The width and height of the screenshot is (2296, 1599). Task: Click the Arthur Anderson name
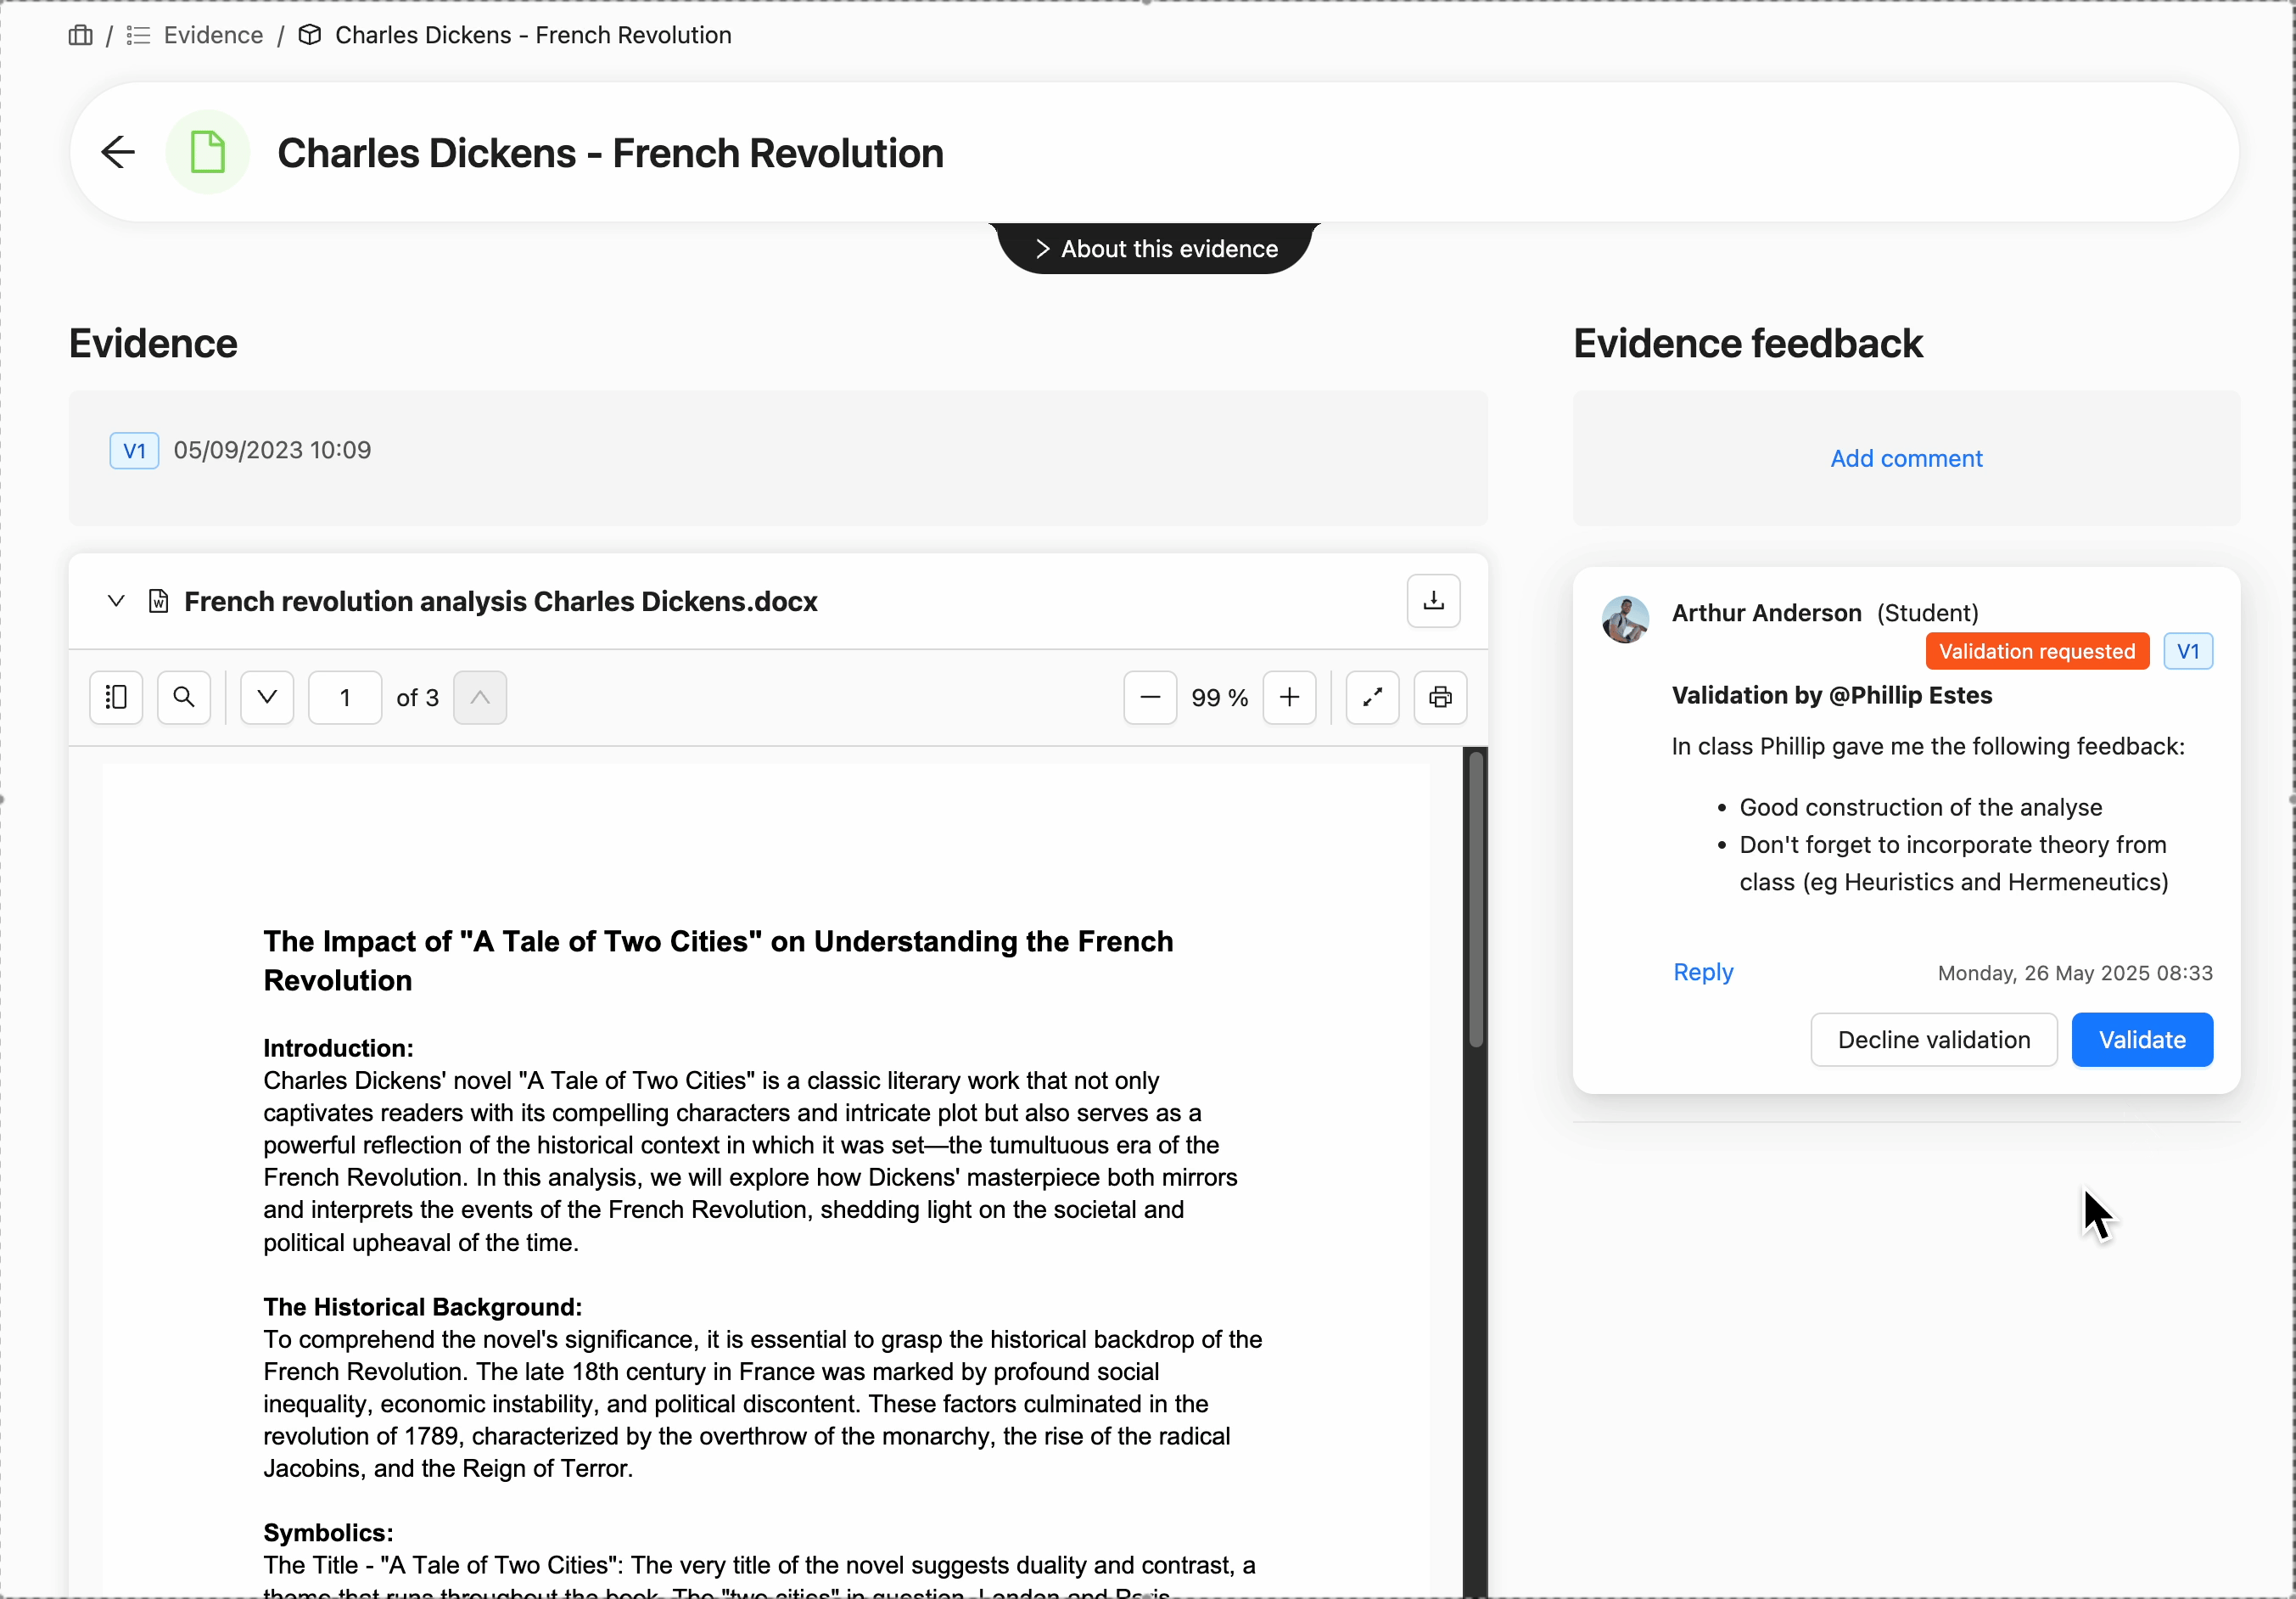click(x=1766, y=612)
